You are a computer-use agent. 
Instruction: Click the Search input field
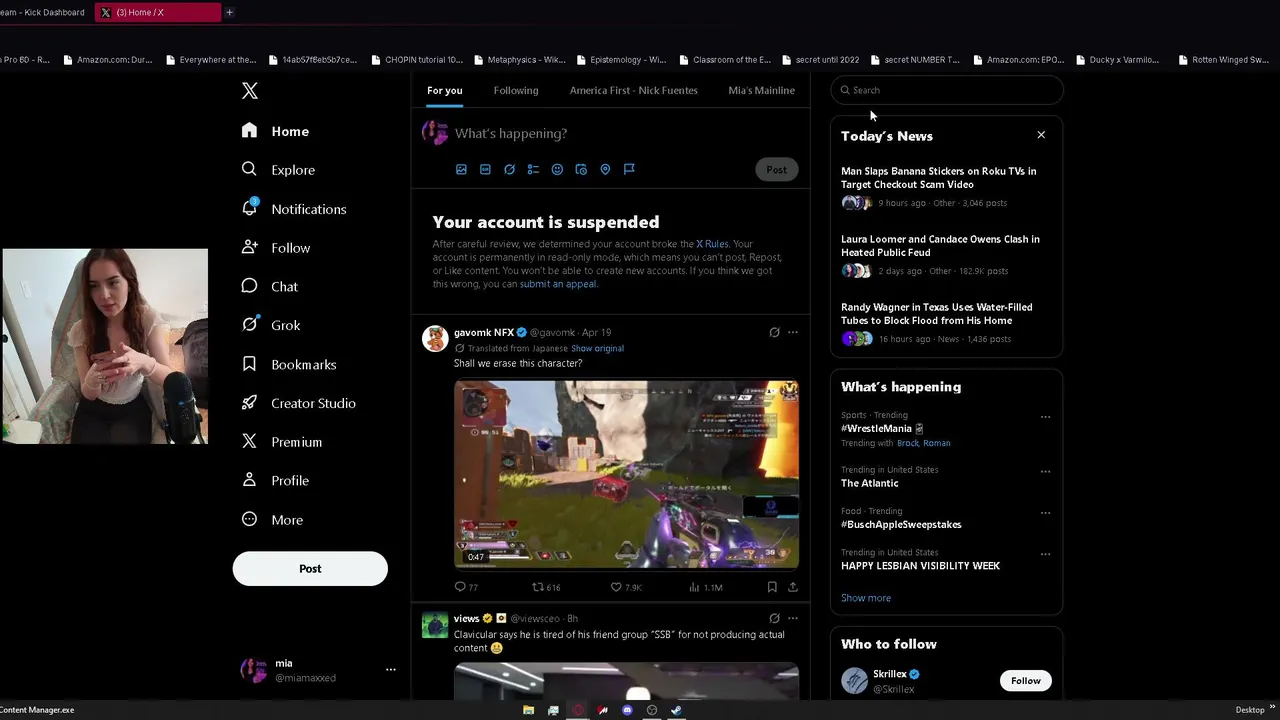947,90
